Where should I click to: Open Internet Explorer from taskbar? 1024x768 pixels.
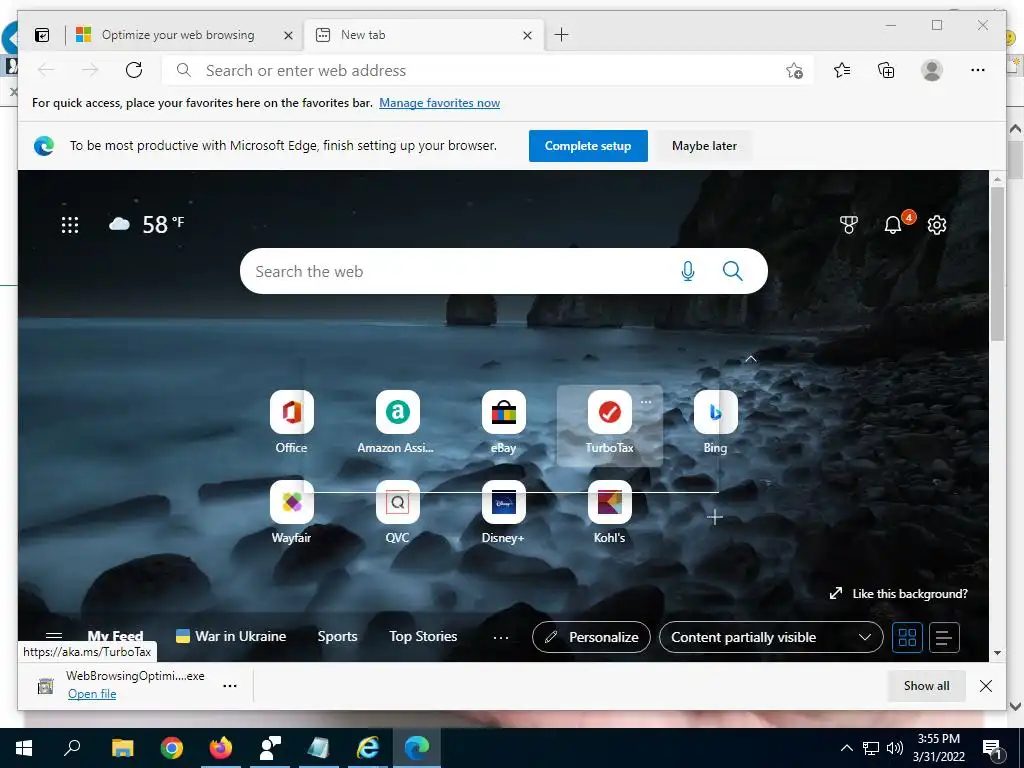[x=368, y=748]
